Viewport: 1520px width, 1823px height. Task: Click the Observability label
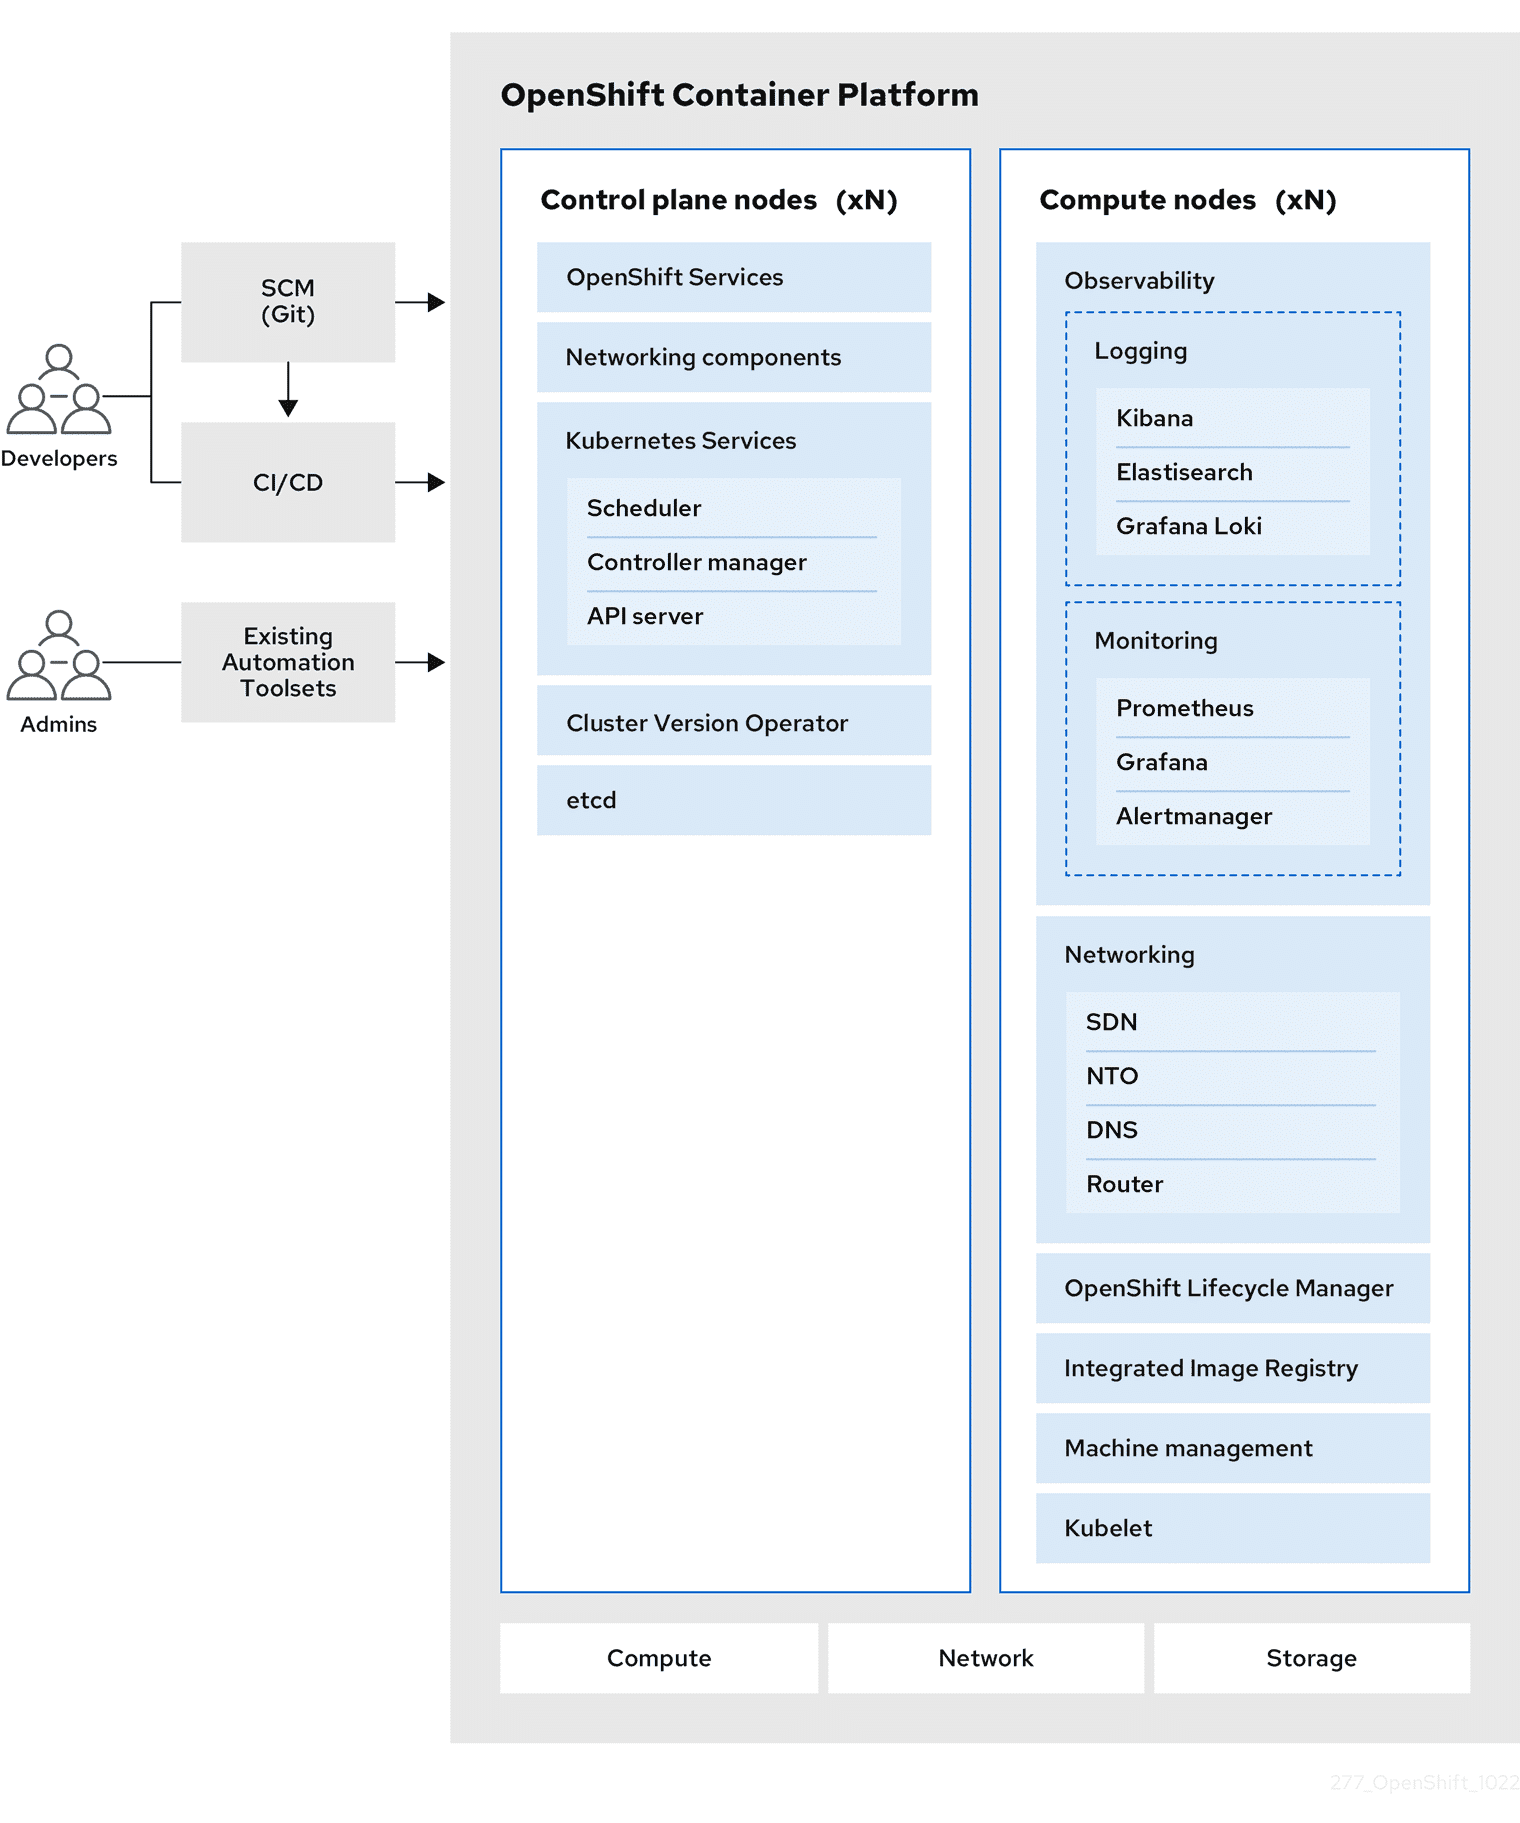(1139, 281)
